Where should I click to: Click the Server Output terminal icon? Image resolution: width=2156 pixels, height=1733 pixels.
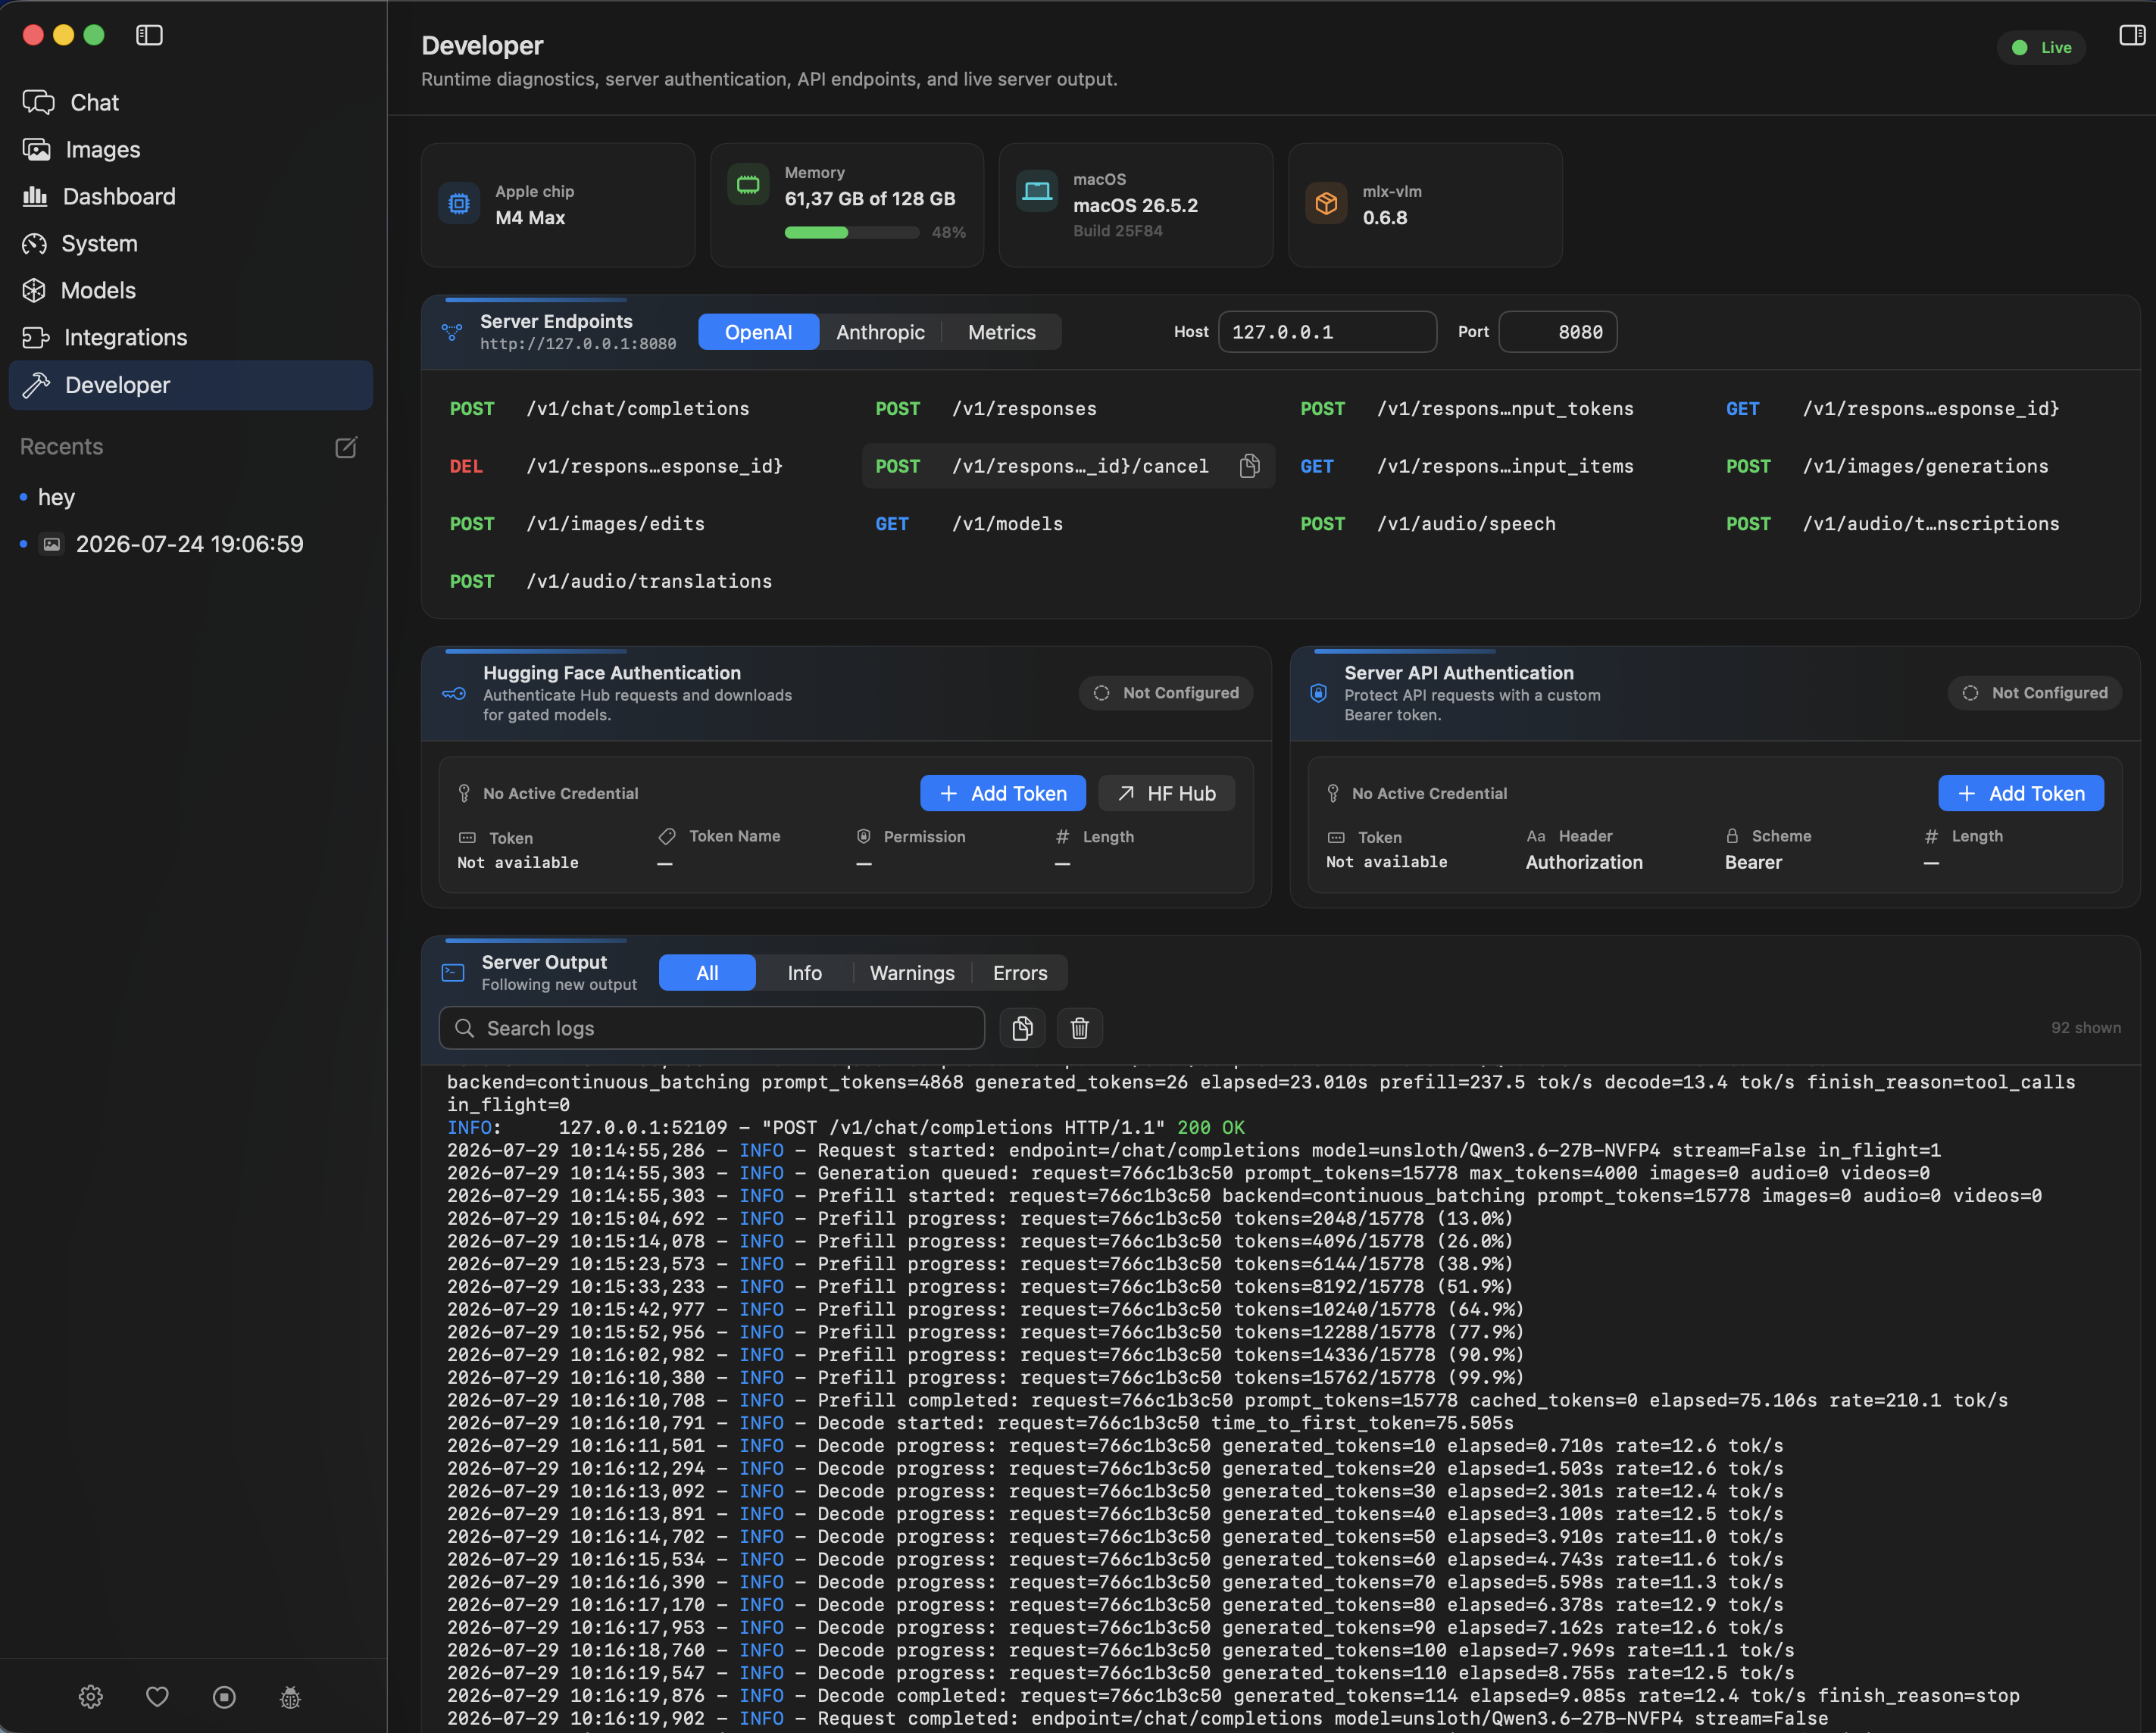coord(453,973)
